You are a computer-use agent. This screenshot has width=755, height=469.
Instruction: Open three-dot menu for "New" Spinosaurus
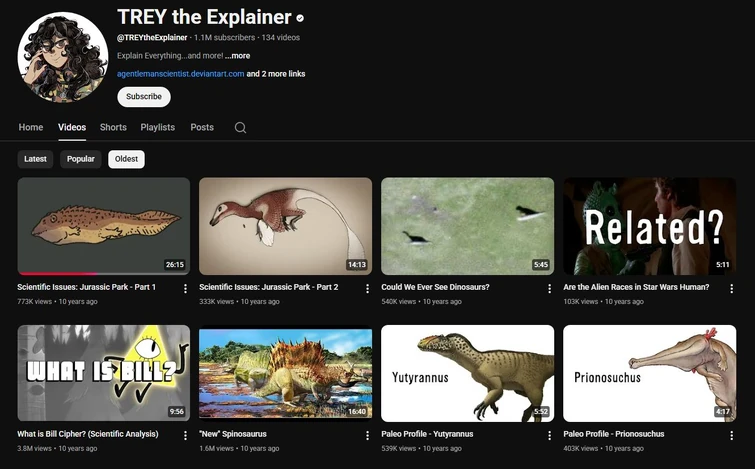click(367, 435)
